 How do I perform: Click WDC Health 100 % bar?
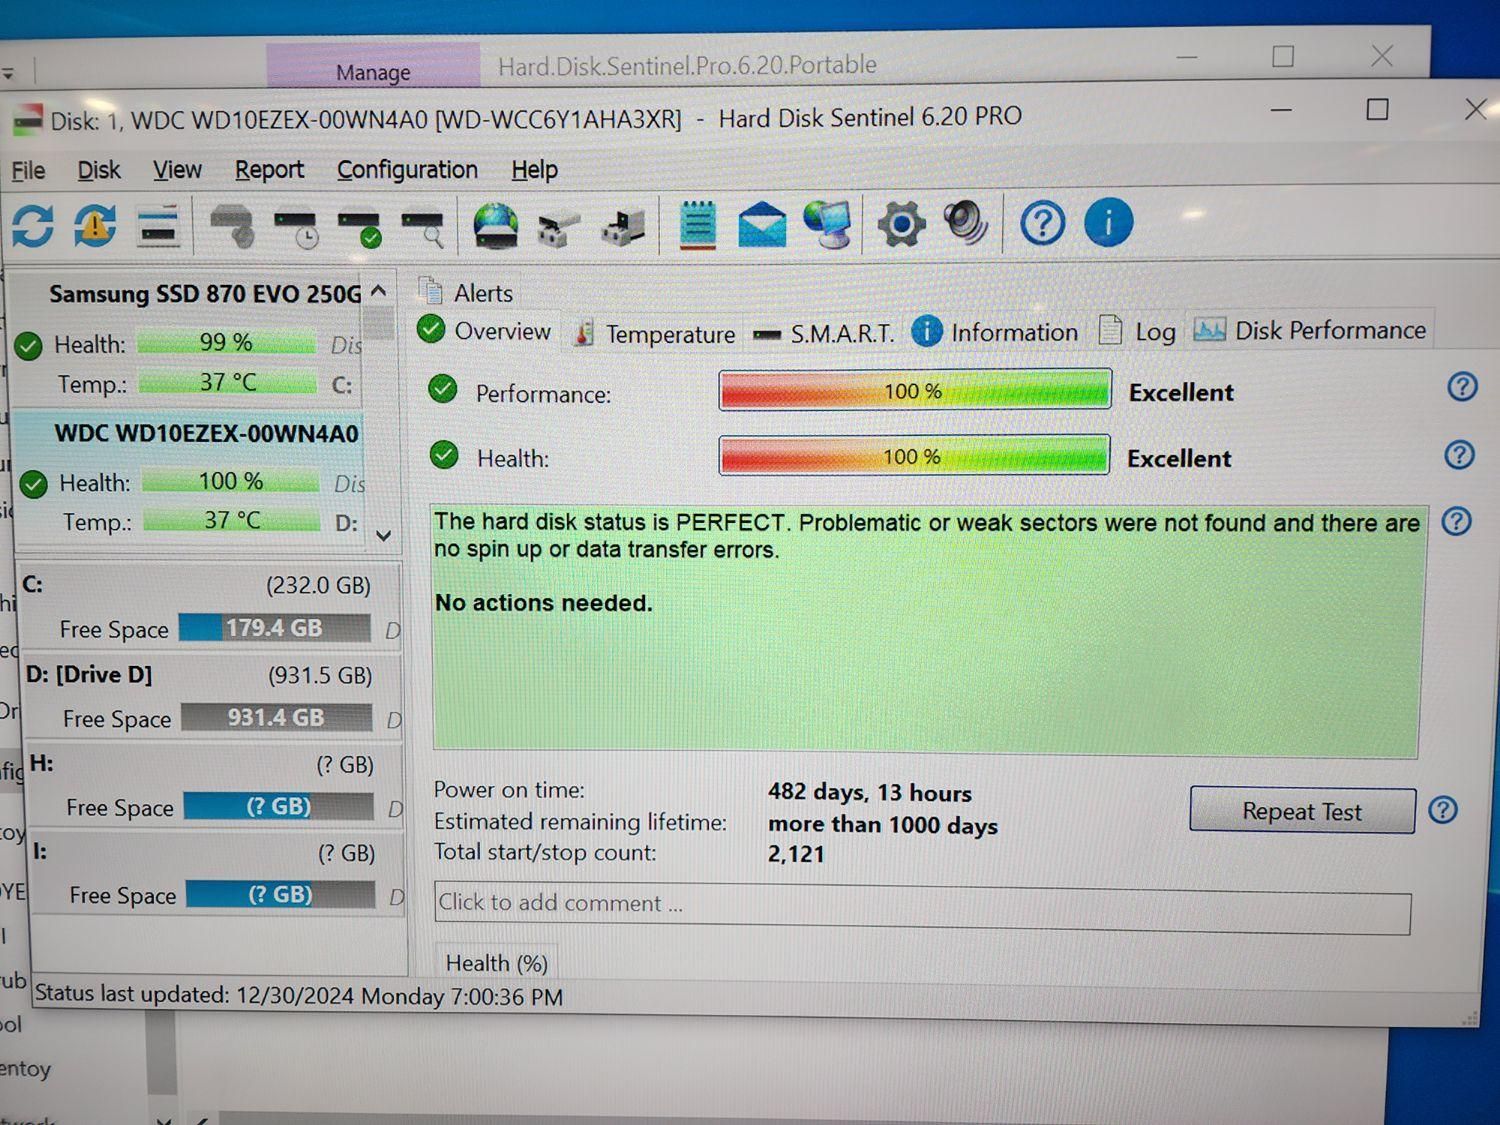231,481
